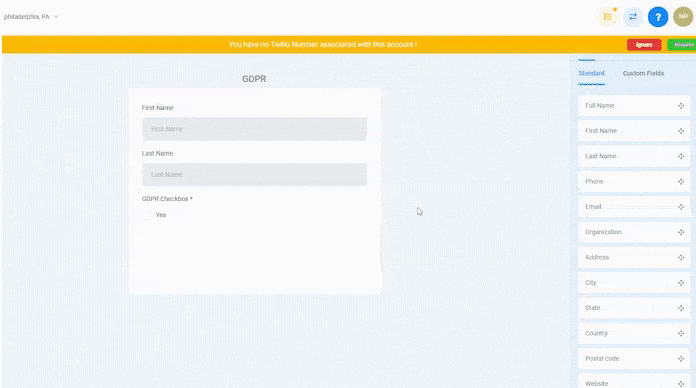Screen dimensions: 696x388
Task: Expand the philadelphia, PA location dropdown
Action: pyautogui.click(x=31, y=17)
